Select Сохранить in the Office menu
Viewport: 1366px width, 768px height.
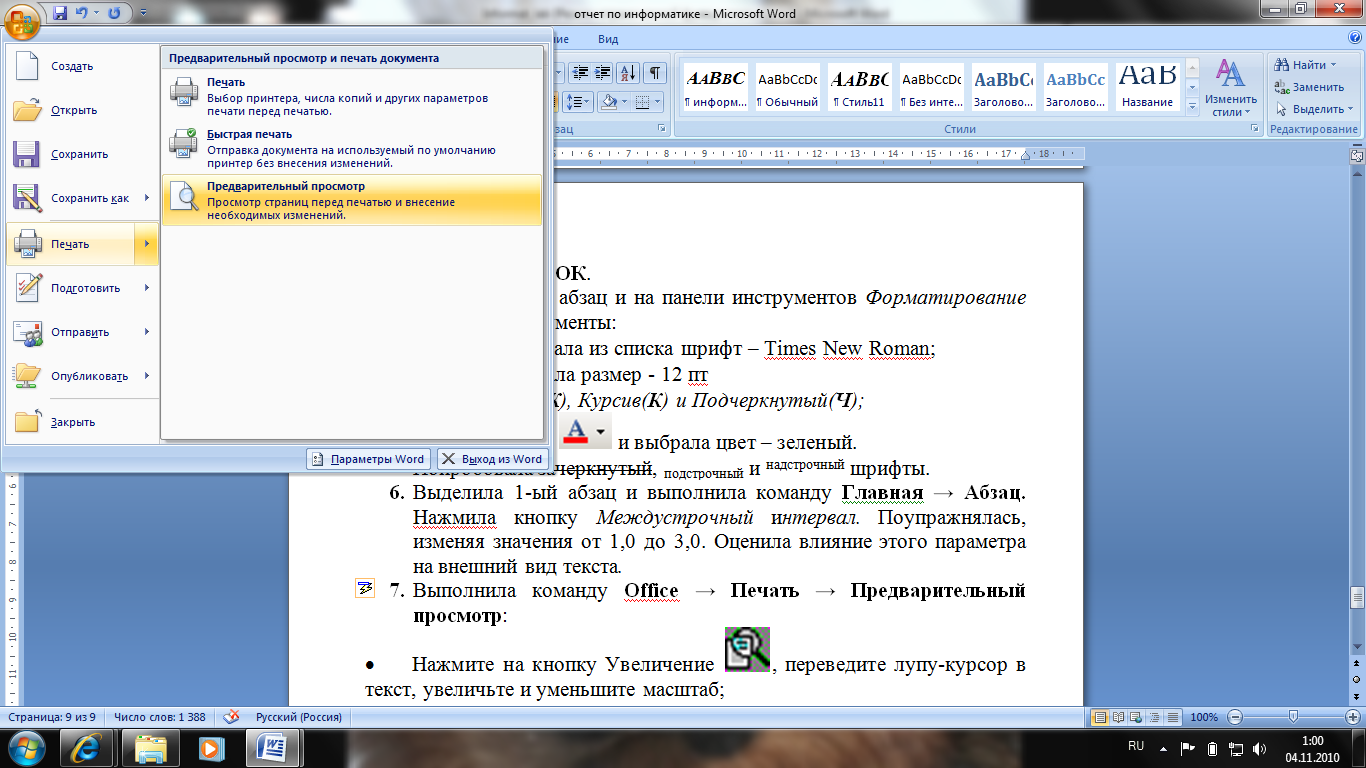pos(82,154)
